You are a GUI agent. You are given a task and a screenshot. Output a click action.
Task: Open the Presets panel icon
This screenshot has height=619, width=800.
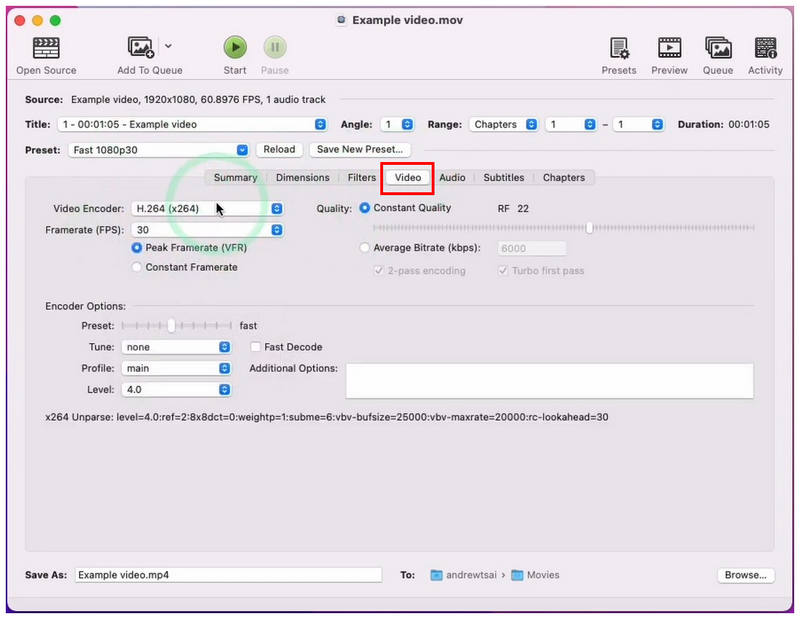coord(619,48)
